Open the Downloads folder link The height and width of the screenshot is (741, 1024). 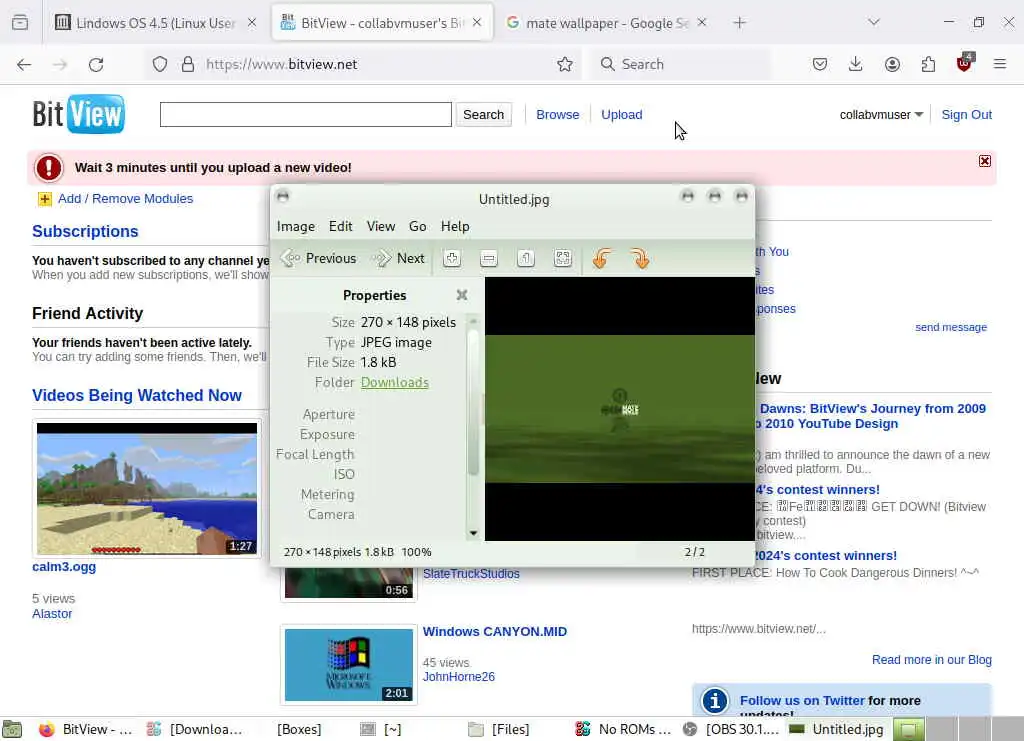(394, 383)
